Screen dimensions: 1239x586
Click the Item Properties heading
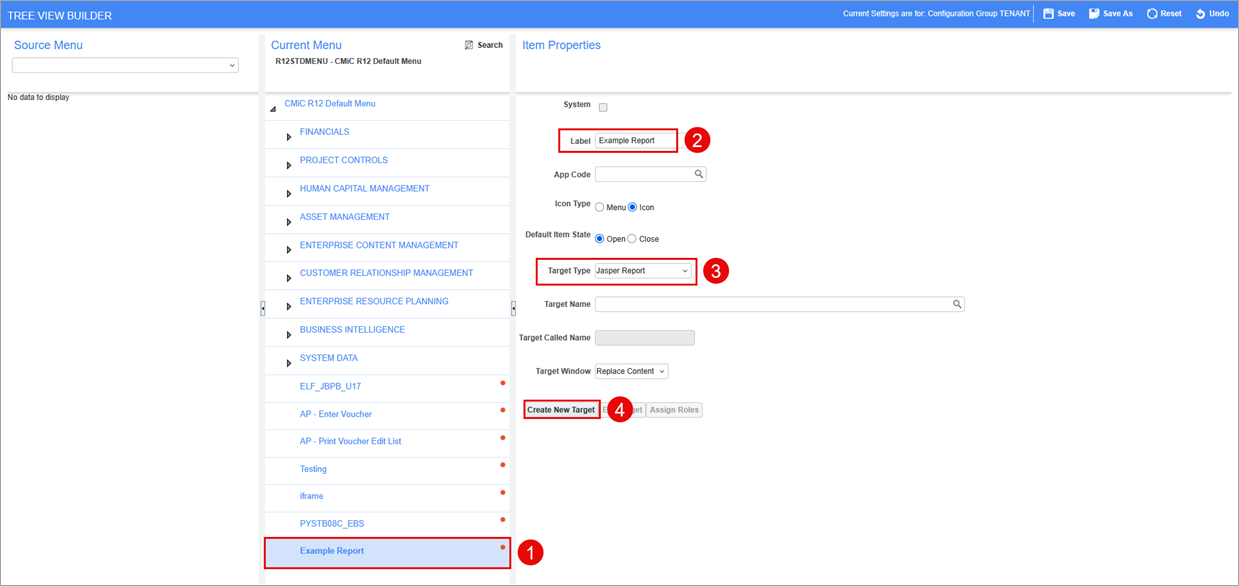coord(561,45)
